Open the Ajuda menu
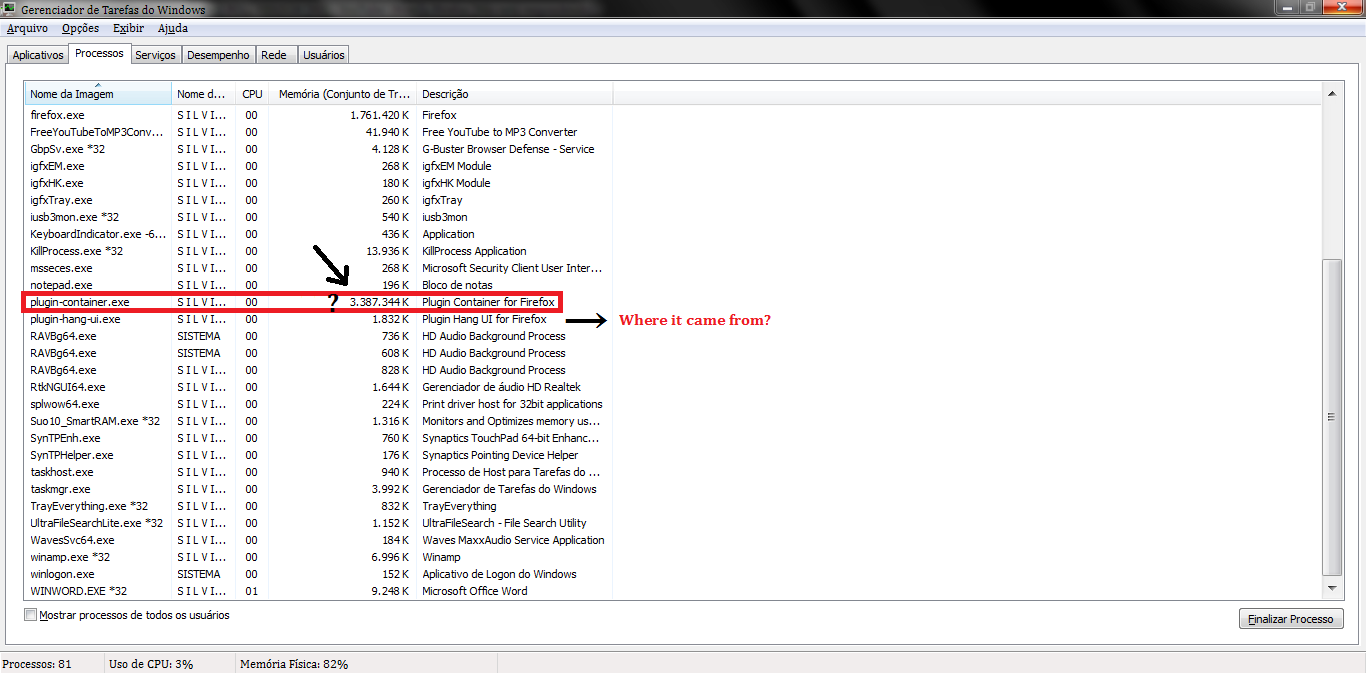This screenshot has height=674, width=1366. pyautogui.click(x=173, y=28)
